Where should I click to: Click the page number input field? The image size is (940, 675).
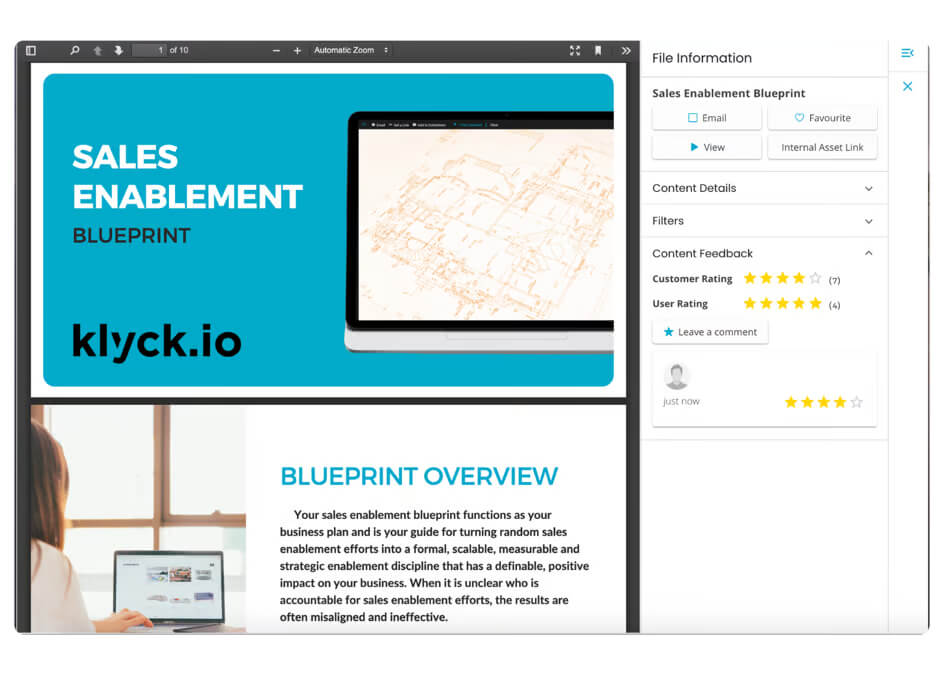pos(149,50)
